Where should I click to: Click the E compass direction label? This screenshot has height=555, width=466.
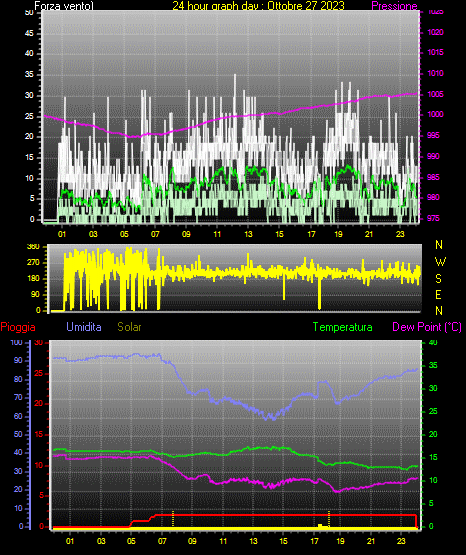tap(438, 294)
